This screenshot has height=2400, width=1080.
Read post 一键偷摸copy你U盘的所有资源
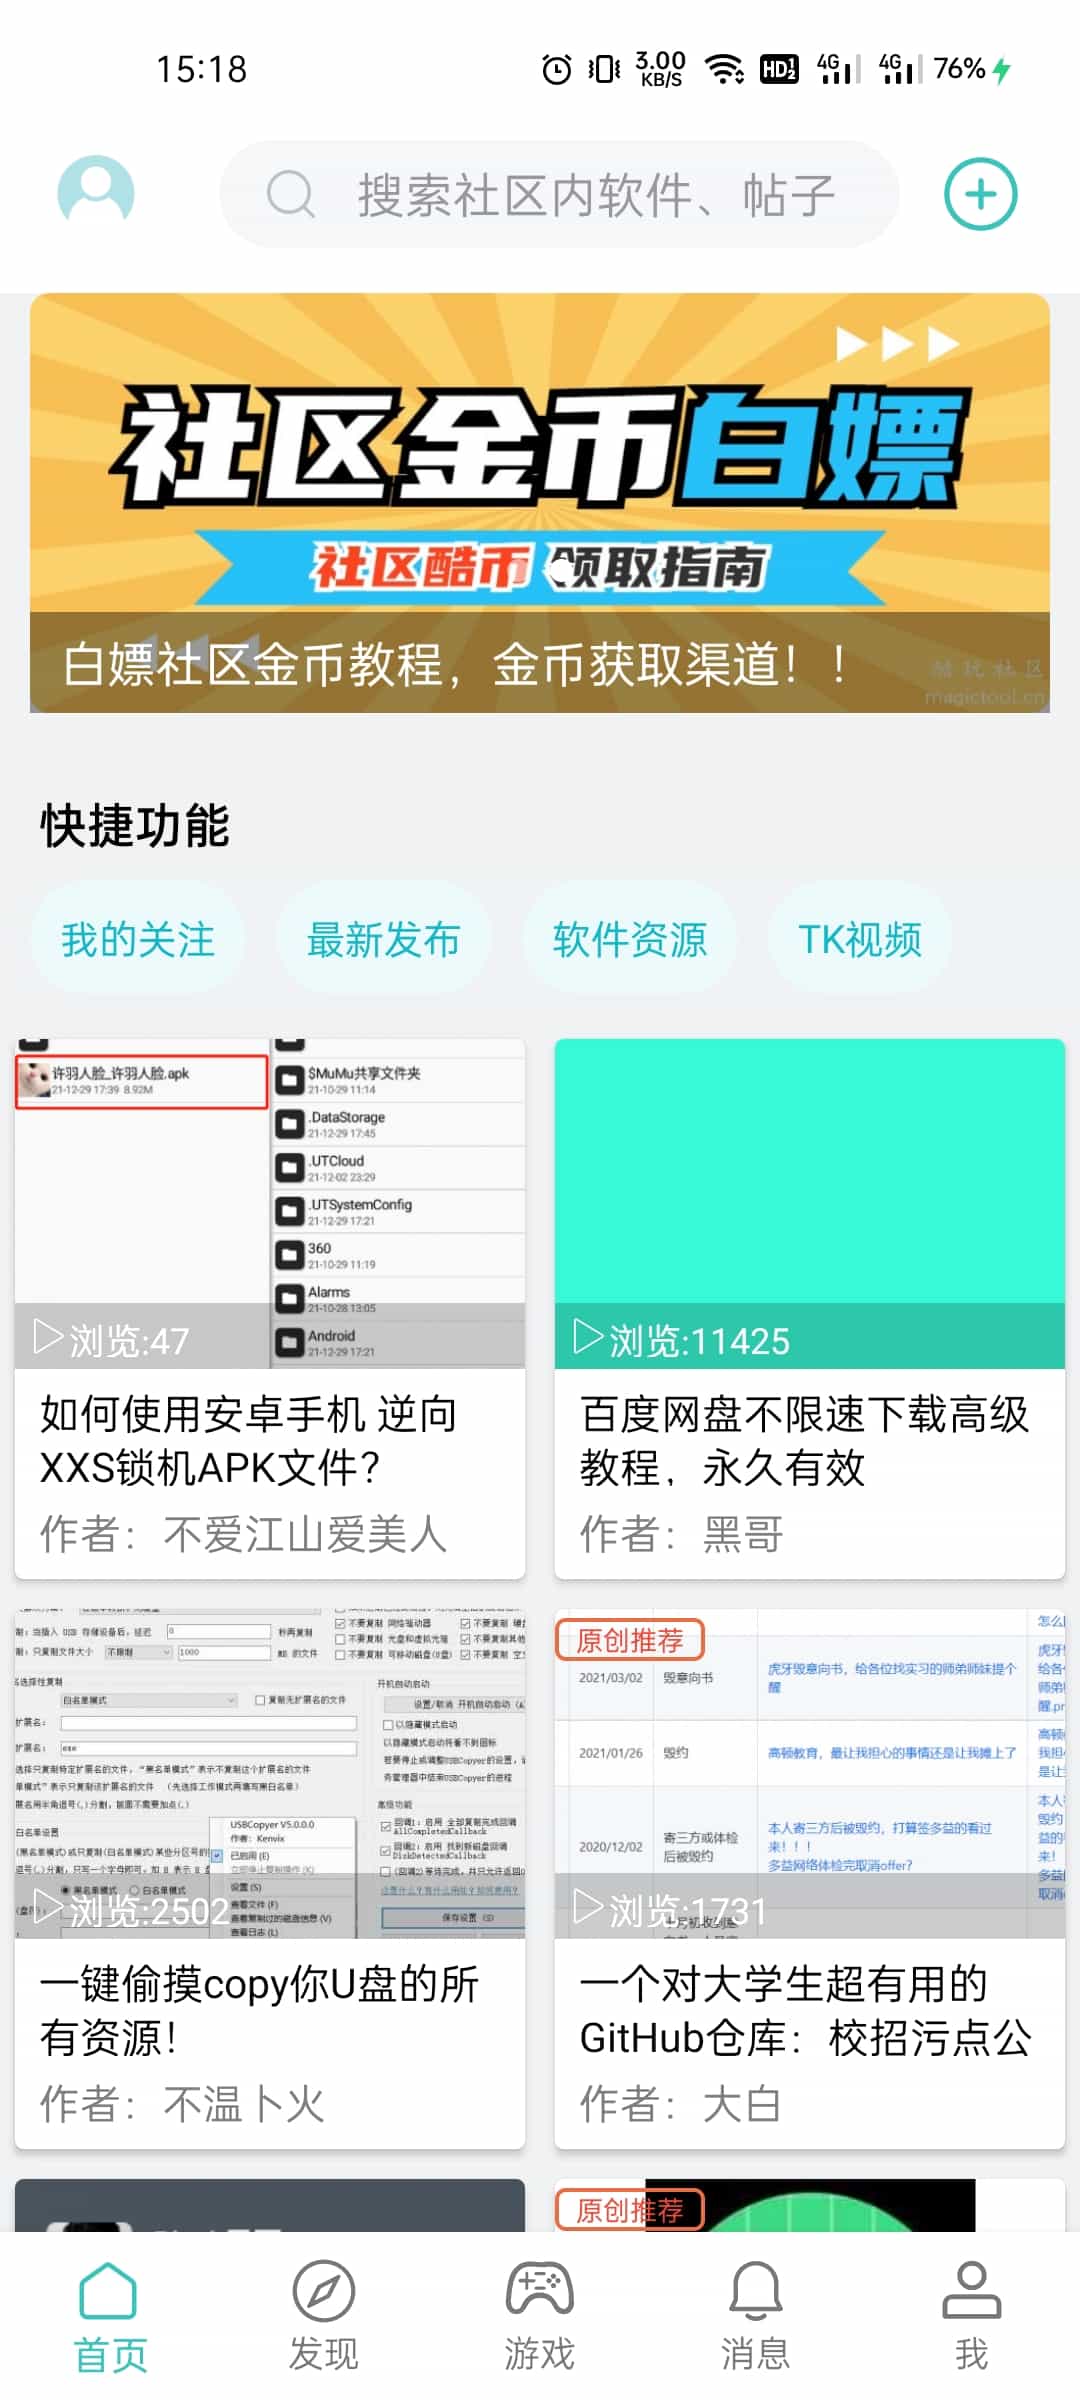click(260, 2011)
